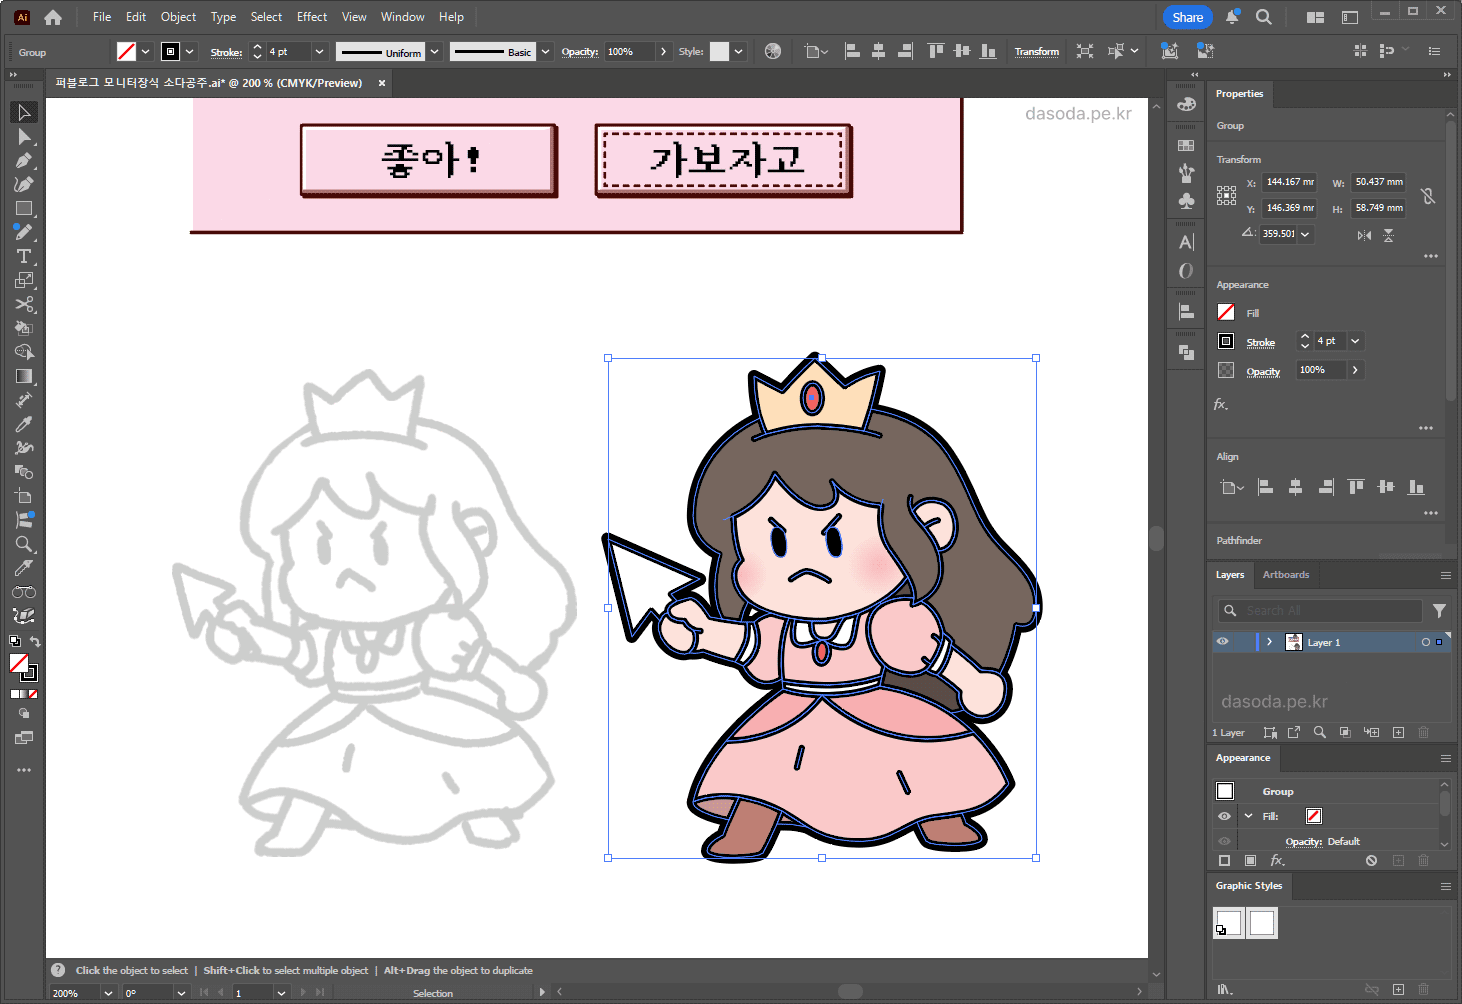Image resolution: width=1462 pixels, height=1004 pixels.
Task: Switch to the Artboards tab
Action: click(1285, 575)
